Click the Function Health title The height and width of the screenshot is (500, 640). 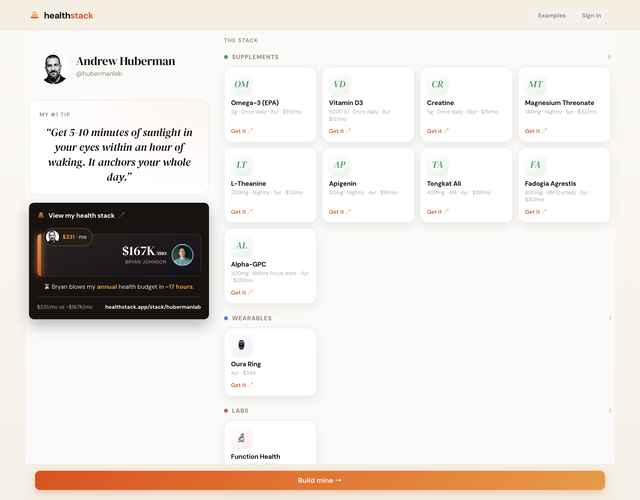pos(256,457)
